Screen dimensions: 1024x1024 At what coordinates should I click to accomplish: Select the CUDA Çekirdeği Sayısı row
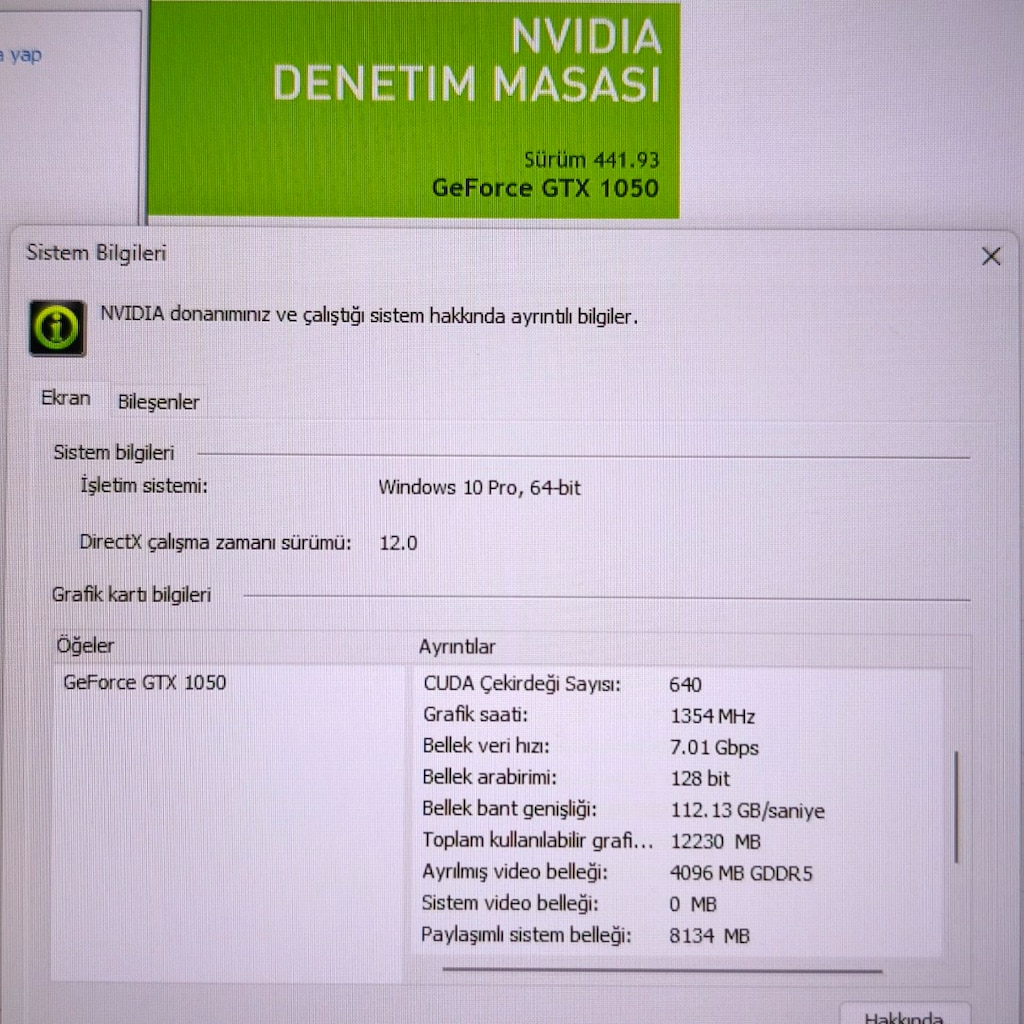(679, 684)
